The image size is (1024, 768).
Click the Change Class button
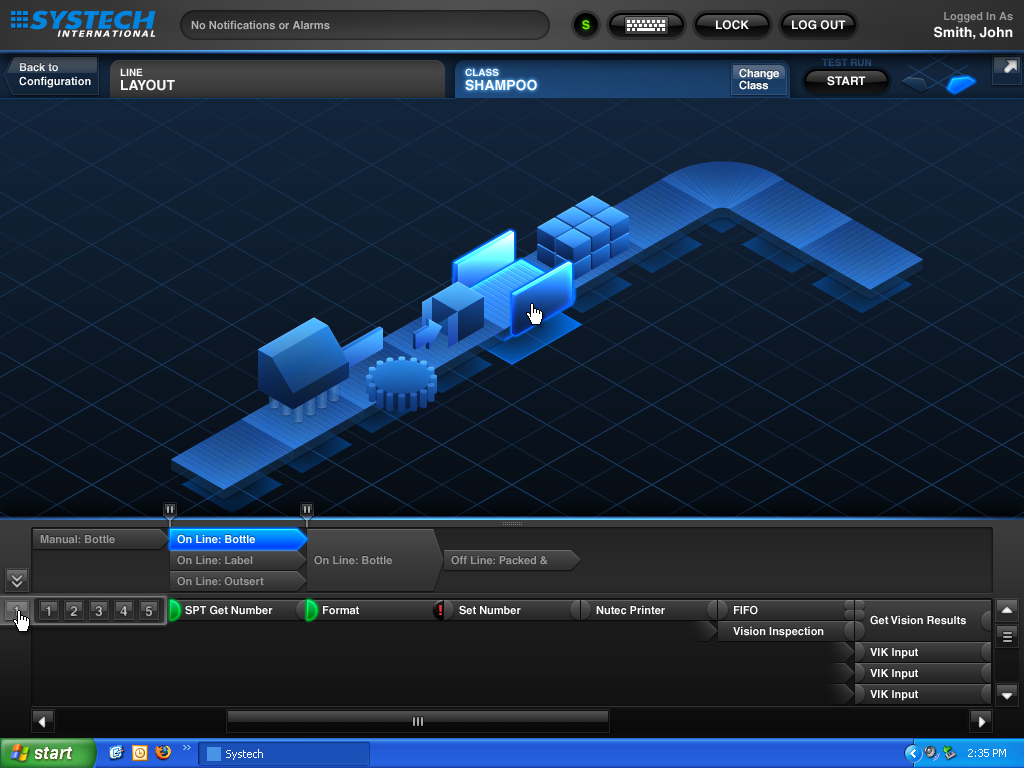759,80
